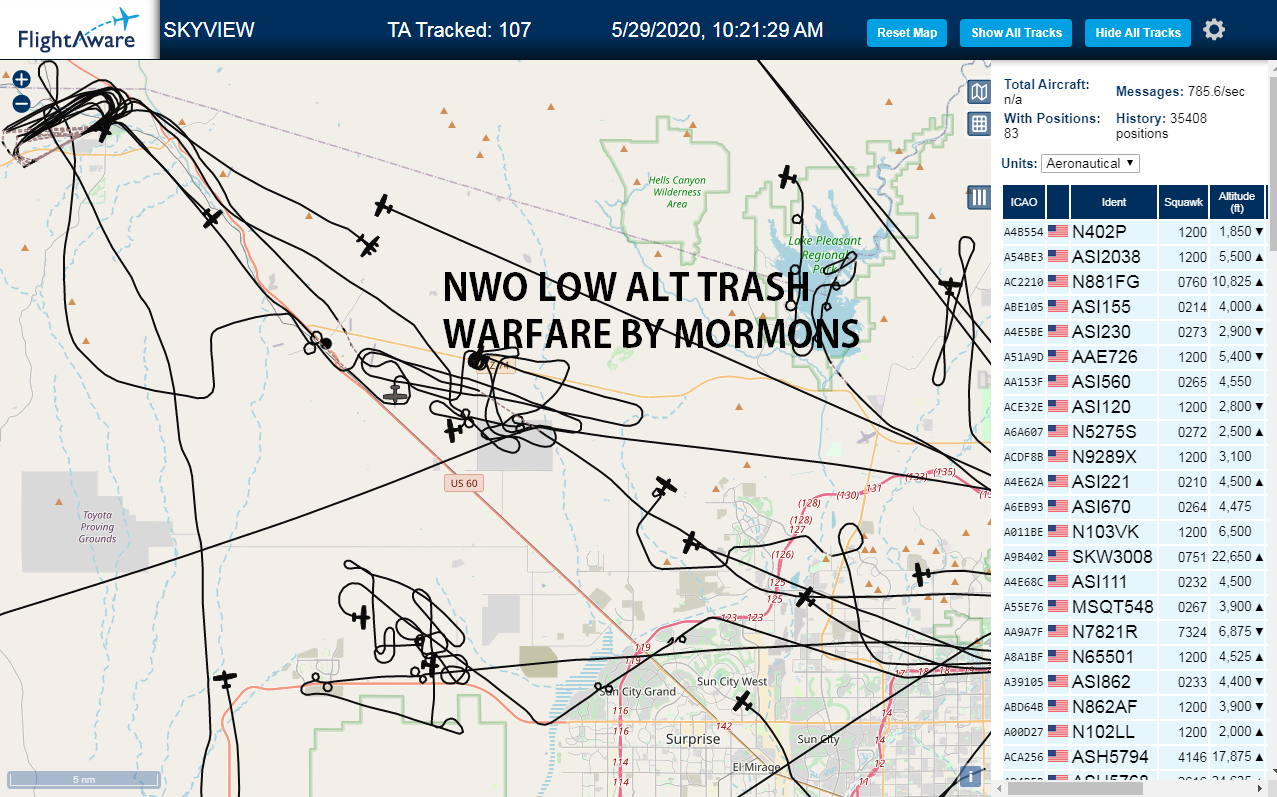Select aircraft N65501 in list

coord(1134,657)
